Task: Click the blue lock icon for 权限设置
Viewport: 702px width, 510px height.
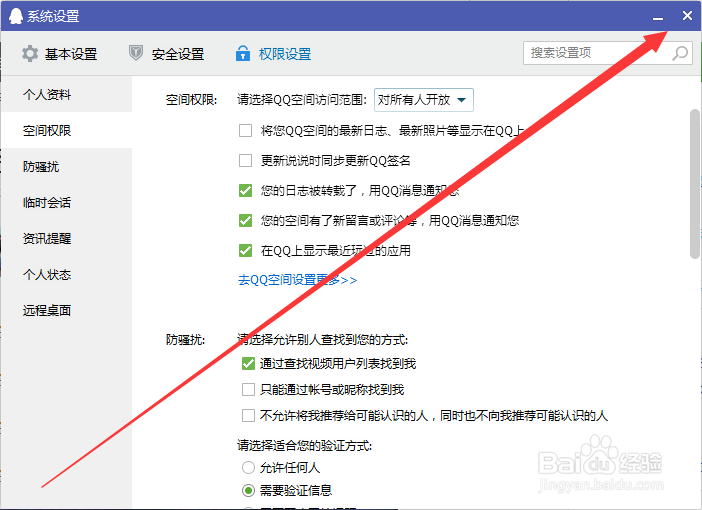Action: click(x=243, y=53)
